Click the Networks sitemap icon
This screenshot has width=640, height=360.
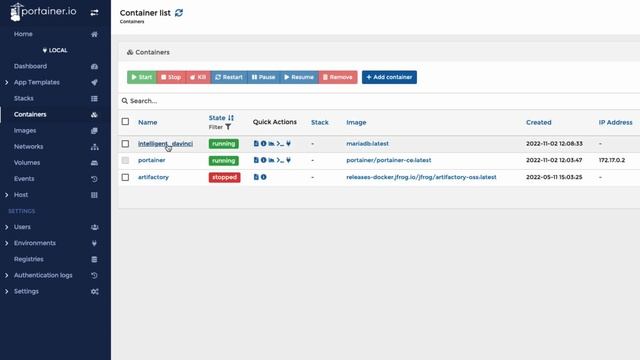pos(94,147)
